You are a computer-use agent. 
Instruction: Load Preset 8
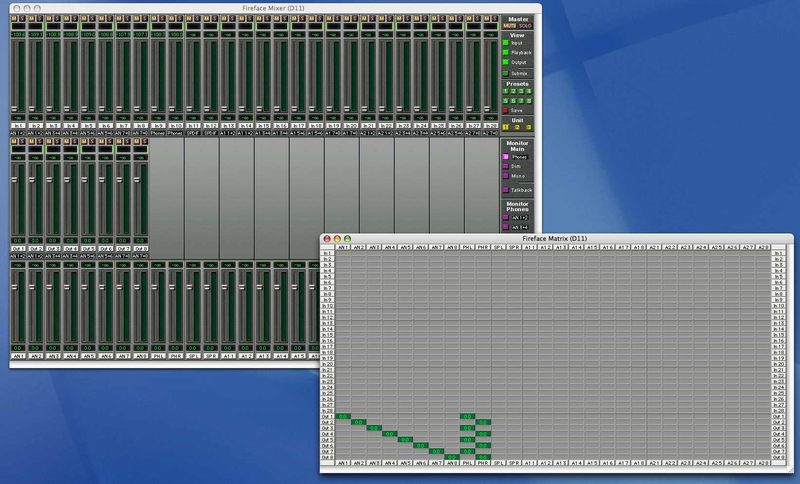coord(529,100)
